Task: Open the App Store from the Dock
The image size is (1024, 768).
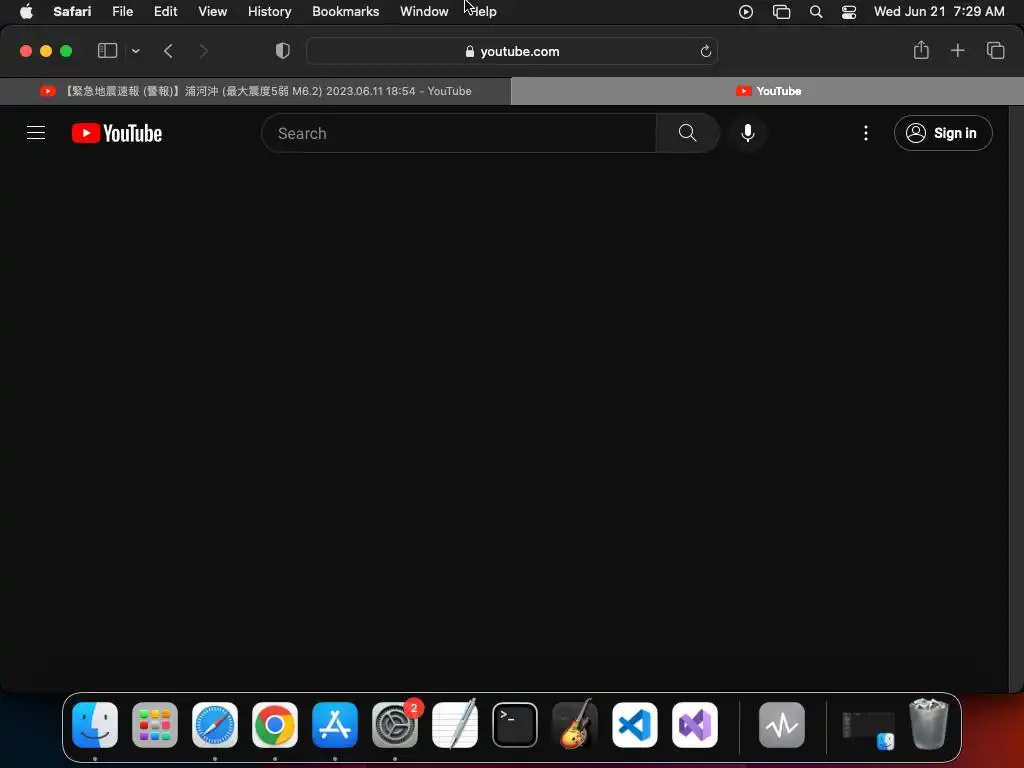Action: [x=335, y=725]
